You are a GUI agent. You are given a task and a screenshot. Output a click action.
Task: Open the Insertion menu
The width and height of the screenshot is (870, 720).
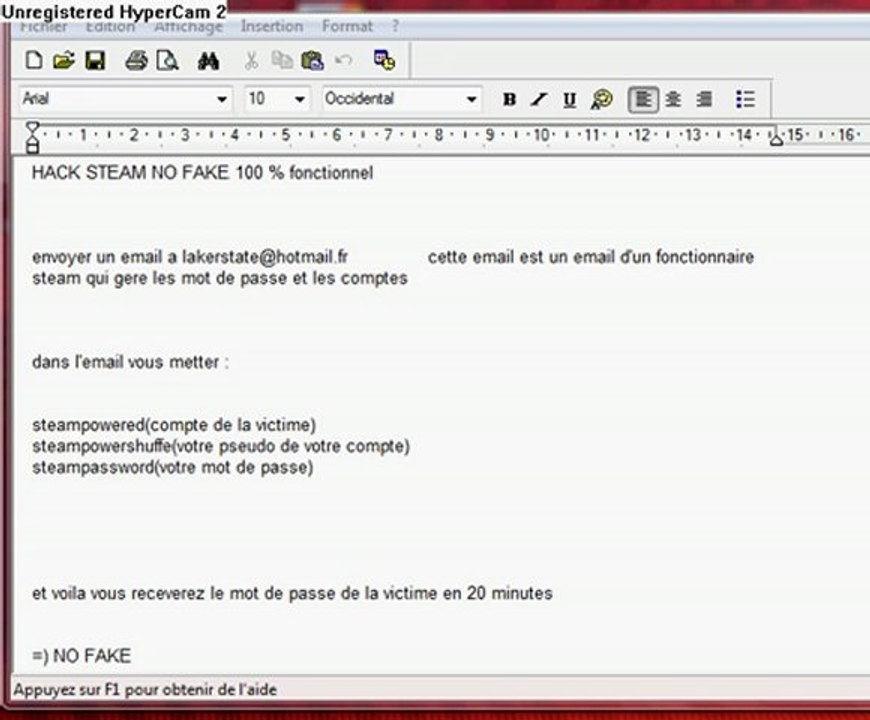tap(272, 26)
